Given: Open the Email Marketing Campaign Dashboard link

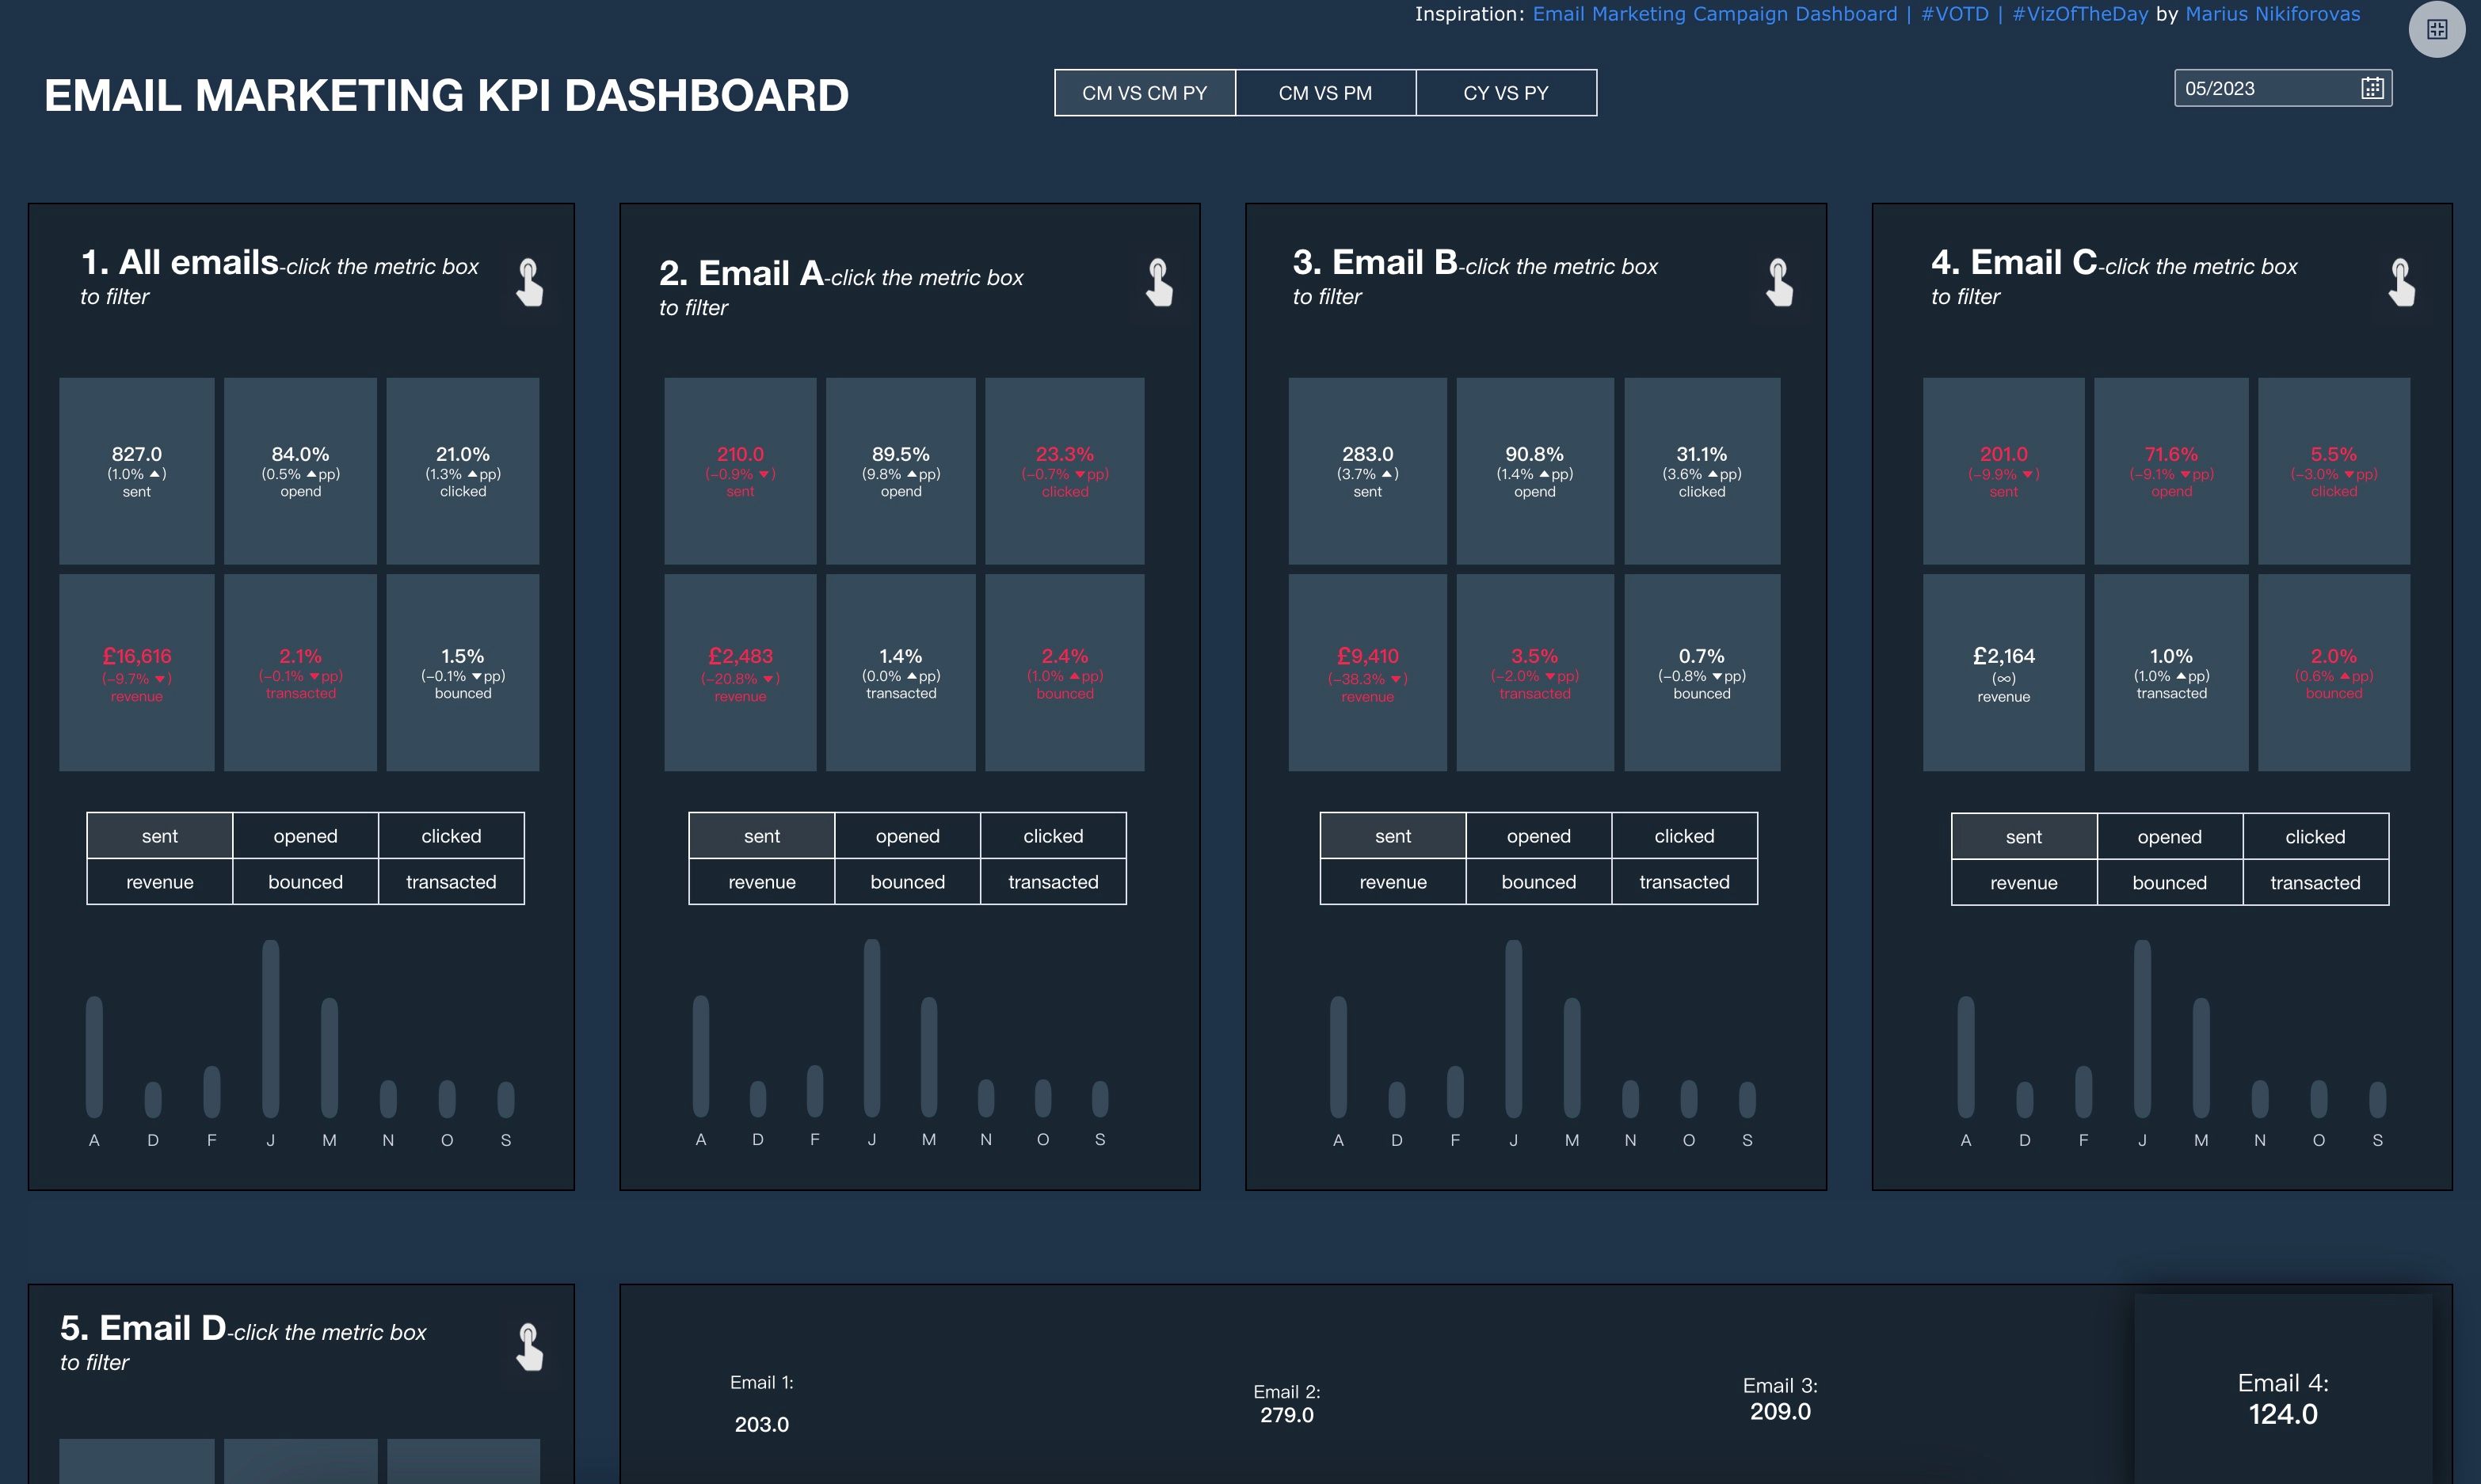Looking at the screenshot, I should pos(1714,14).
